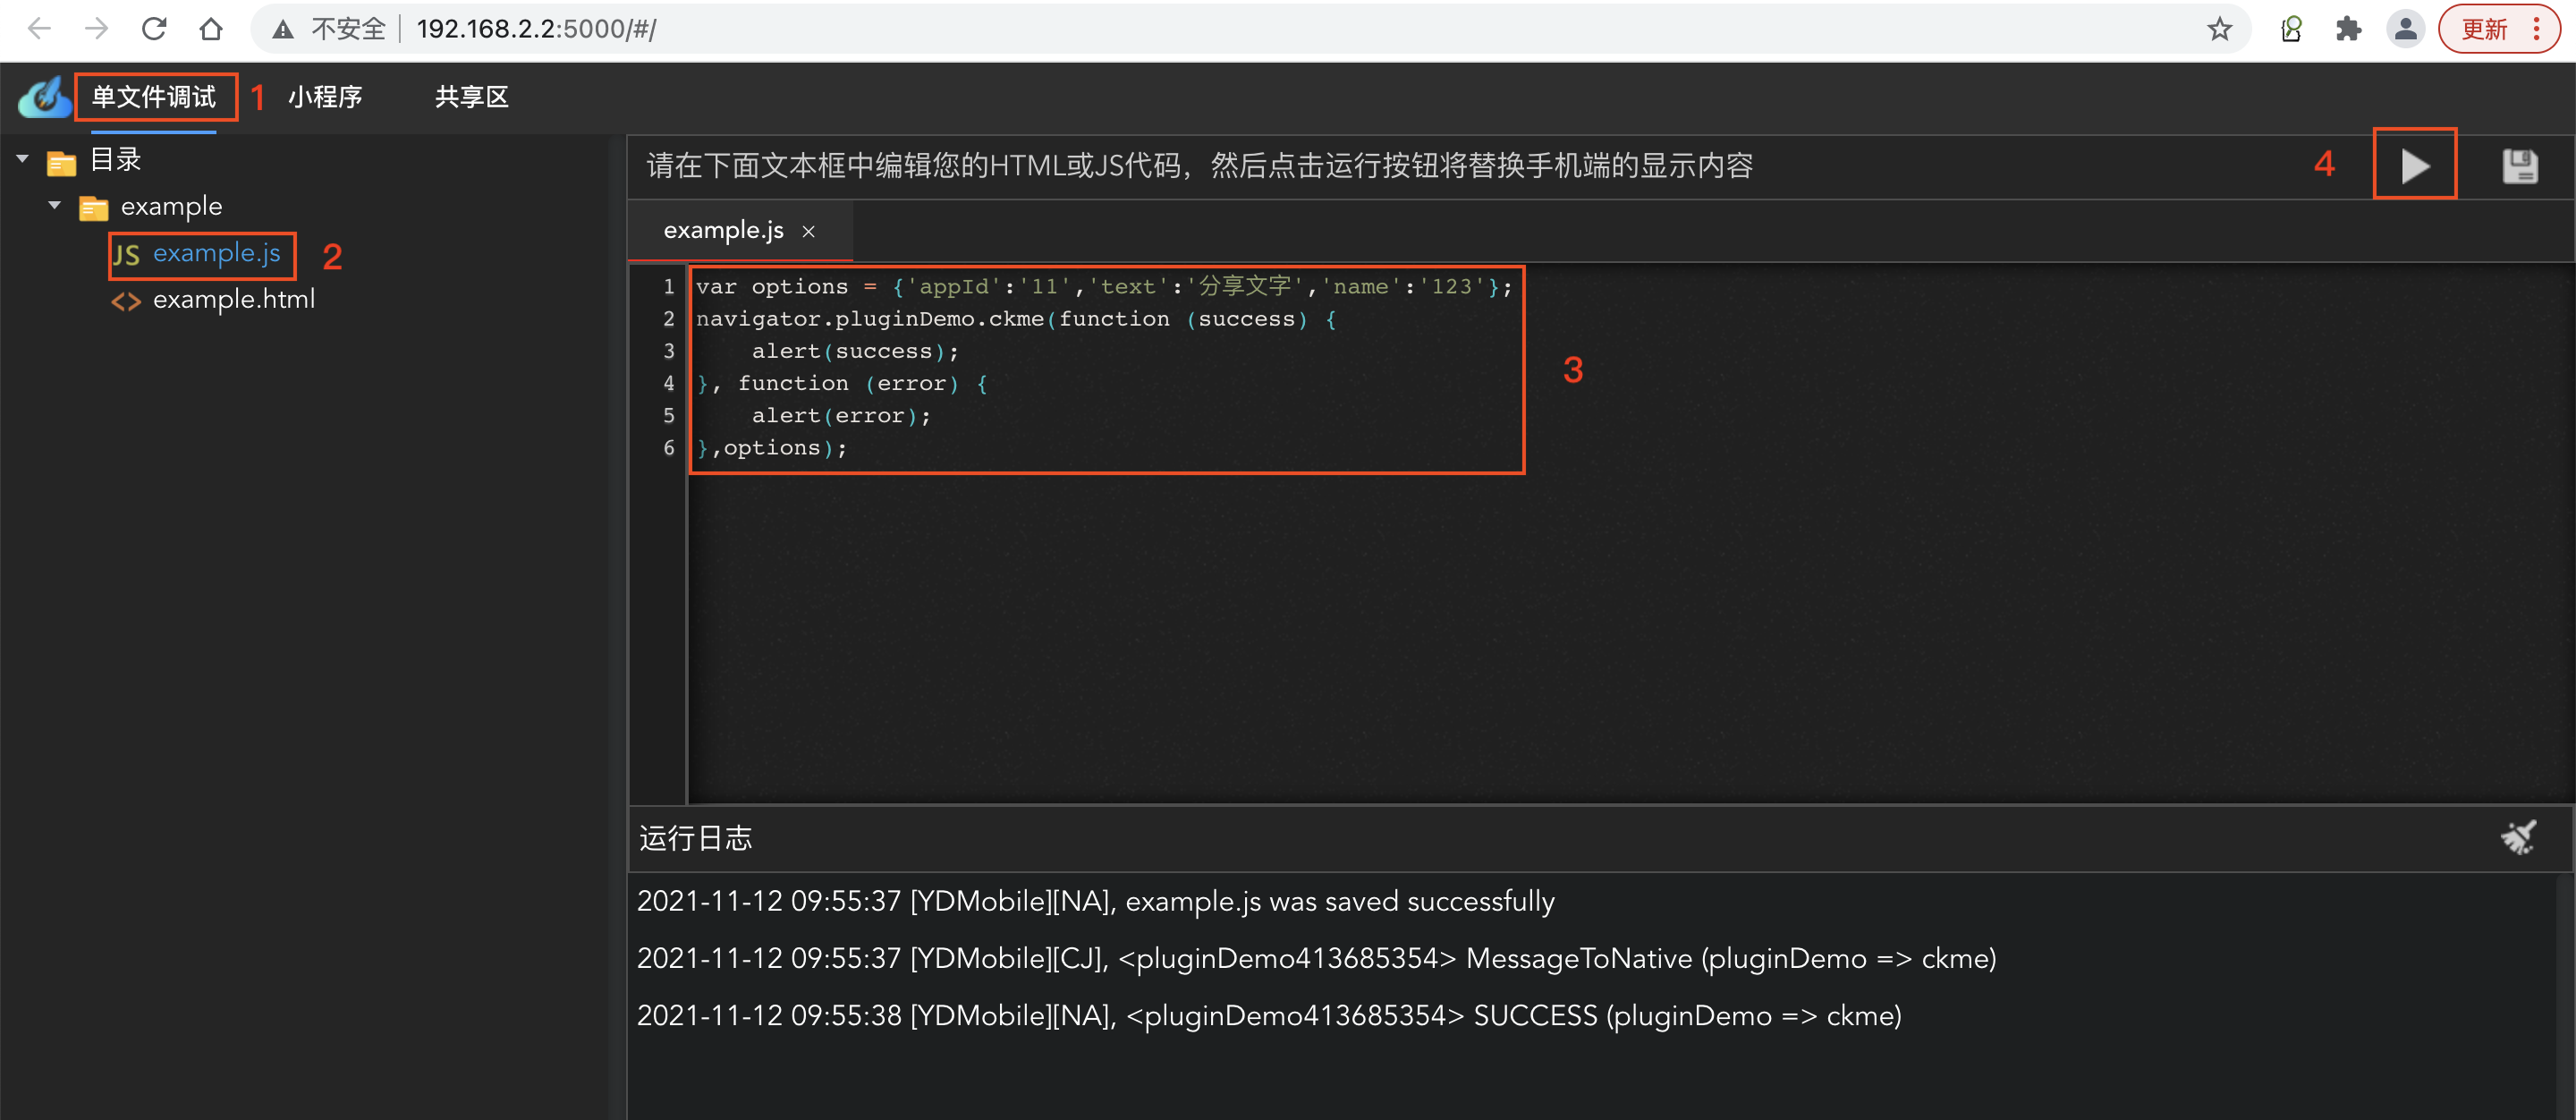Collapse the example folder

(54, 206)
